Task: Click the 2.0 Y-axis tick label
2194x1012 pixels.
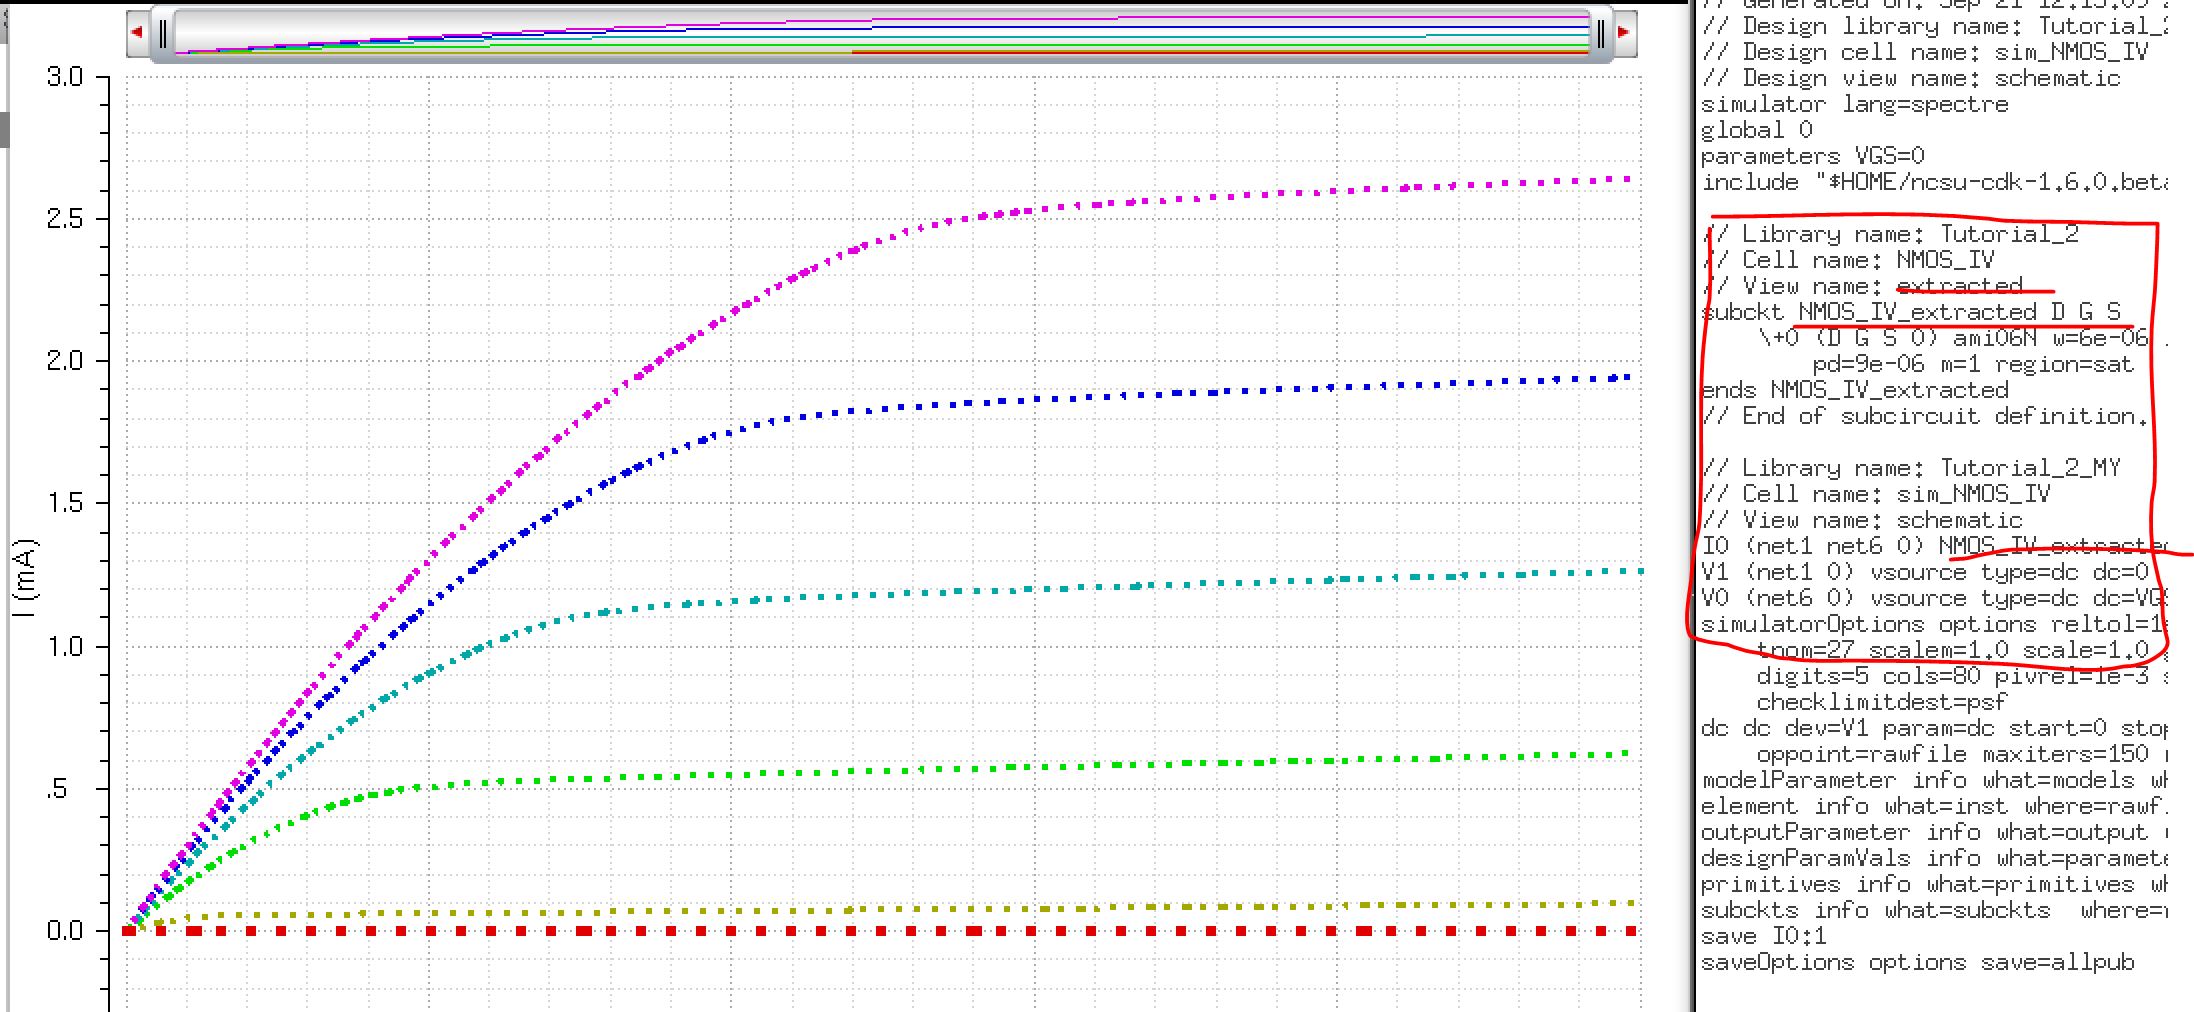Action: tap(65, 361)
